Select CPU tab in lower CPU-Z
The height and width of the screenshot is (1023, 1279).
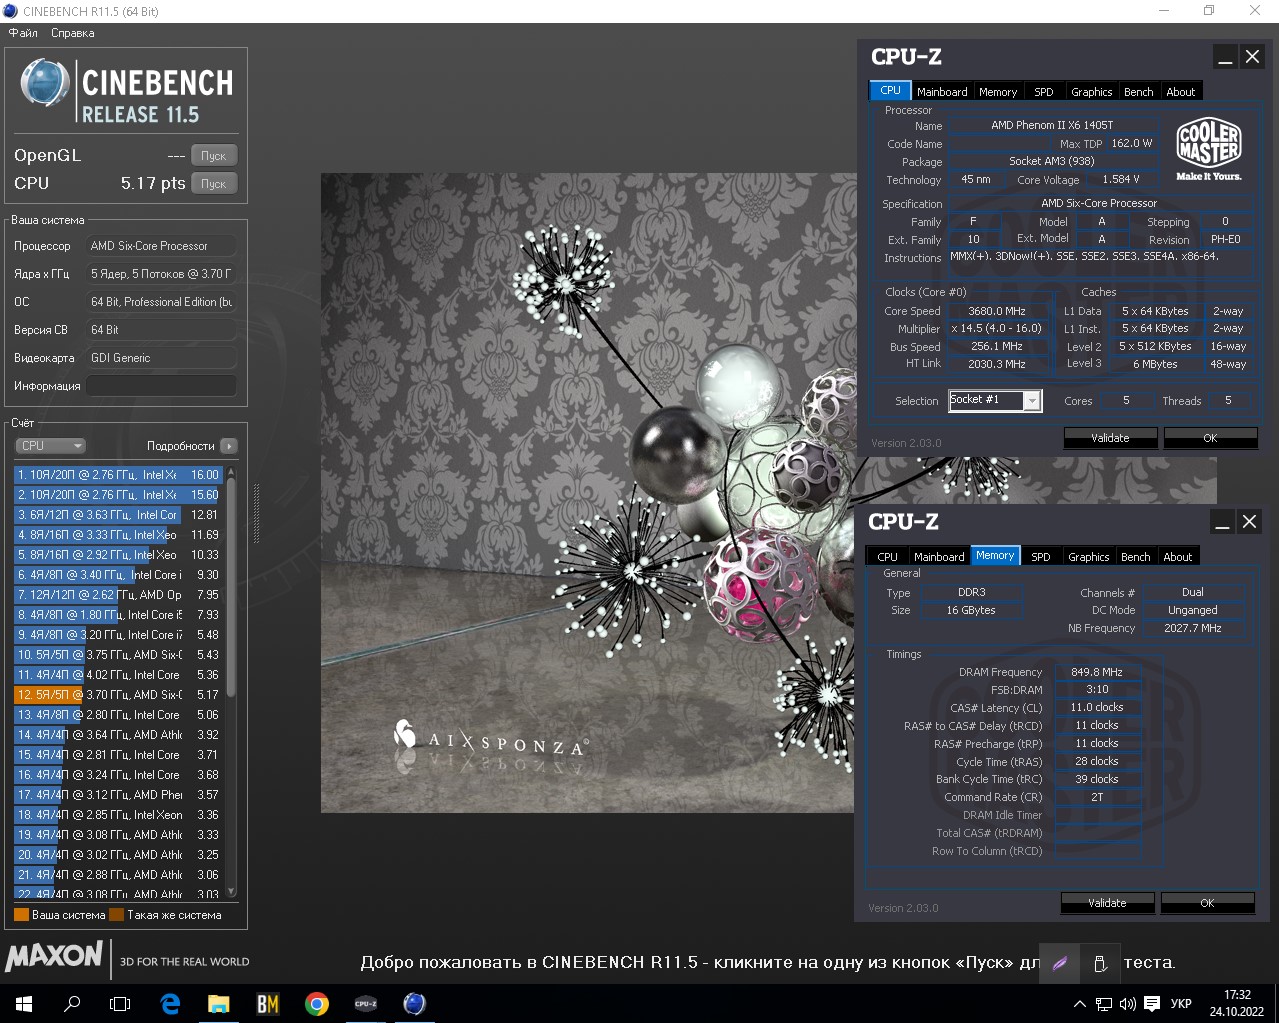(x=888, y=556)
